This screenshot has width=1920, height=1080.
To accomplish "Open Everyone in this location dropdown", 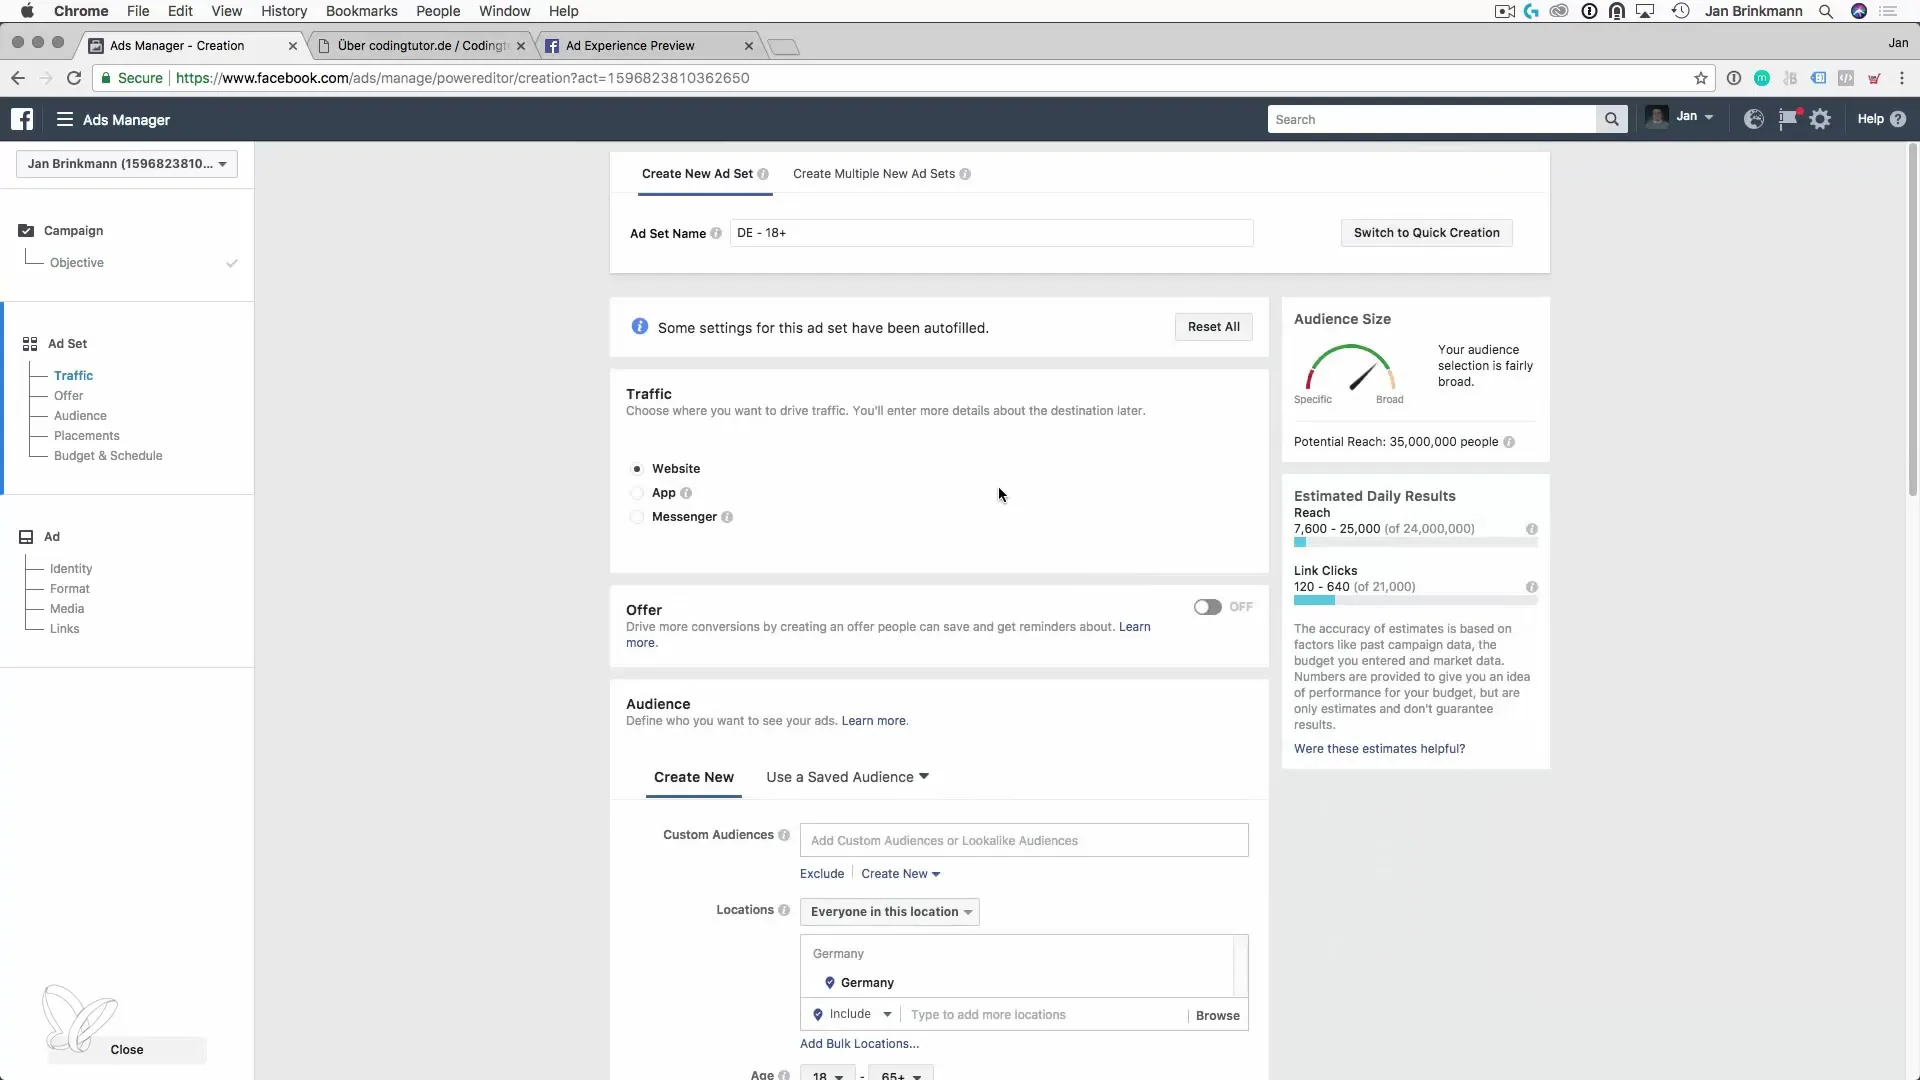I will tap(890, 912).
